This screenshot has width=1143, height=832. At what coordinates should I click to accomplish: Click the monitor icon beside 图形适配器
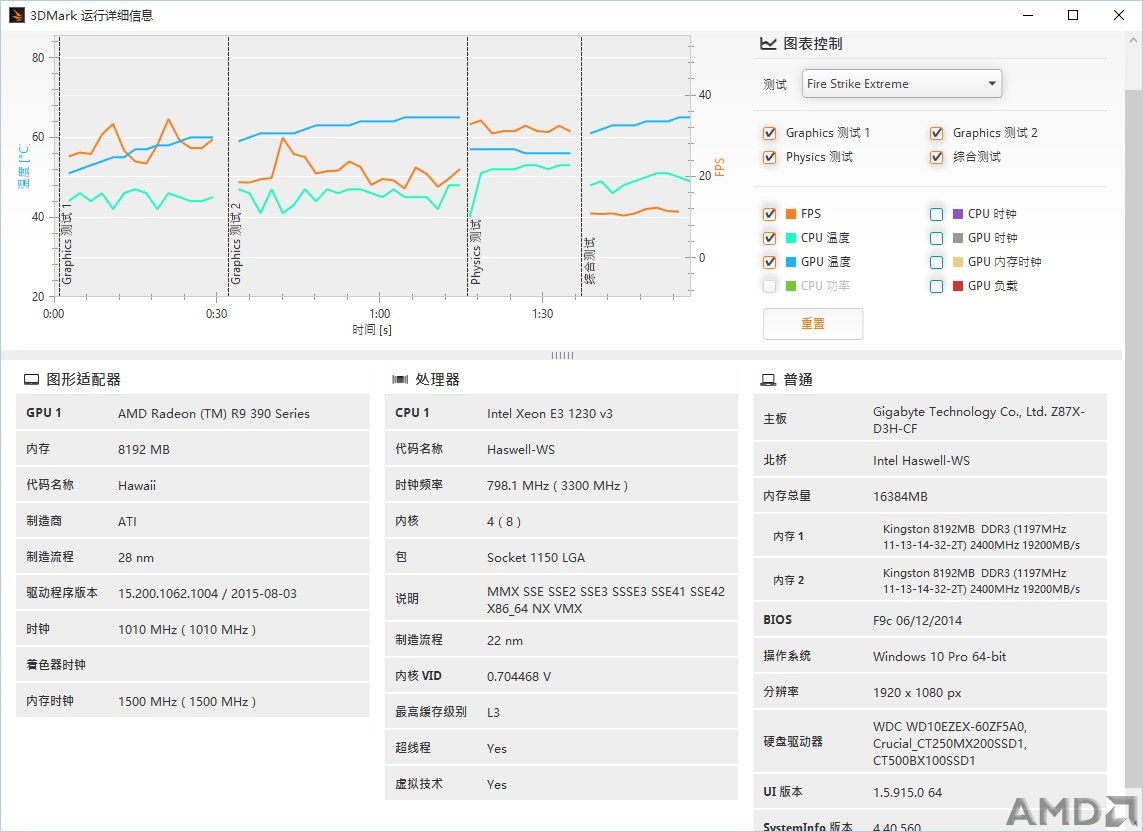(31, 379)
